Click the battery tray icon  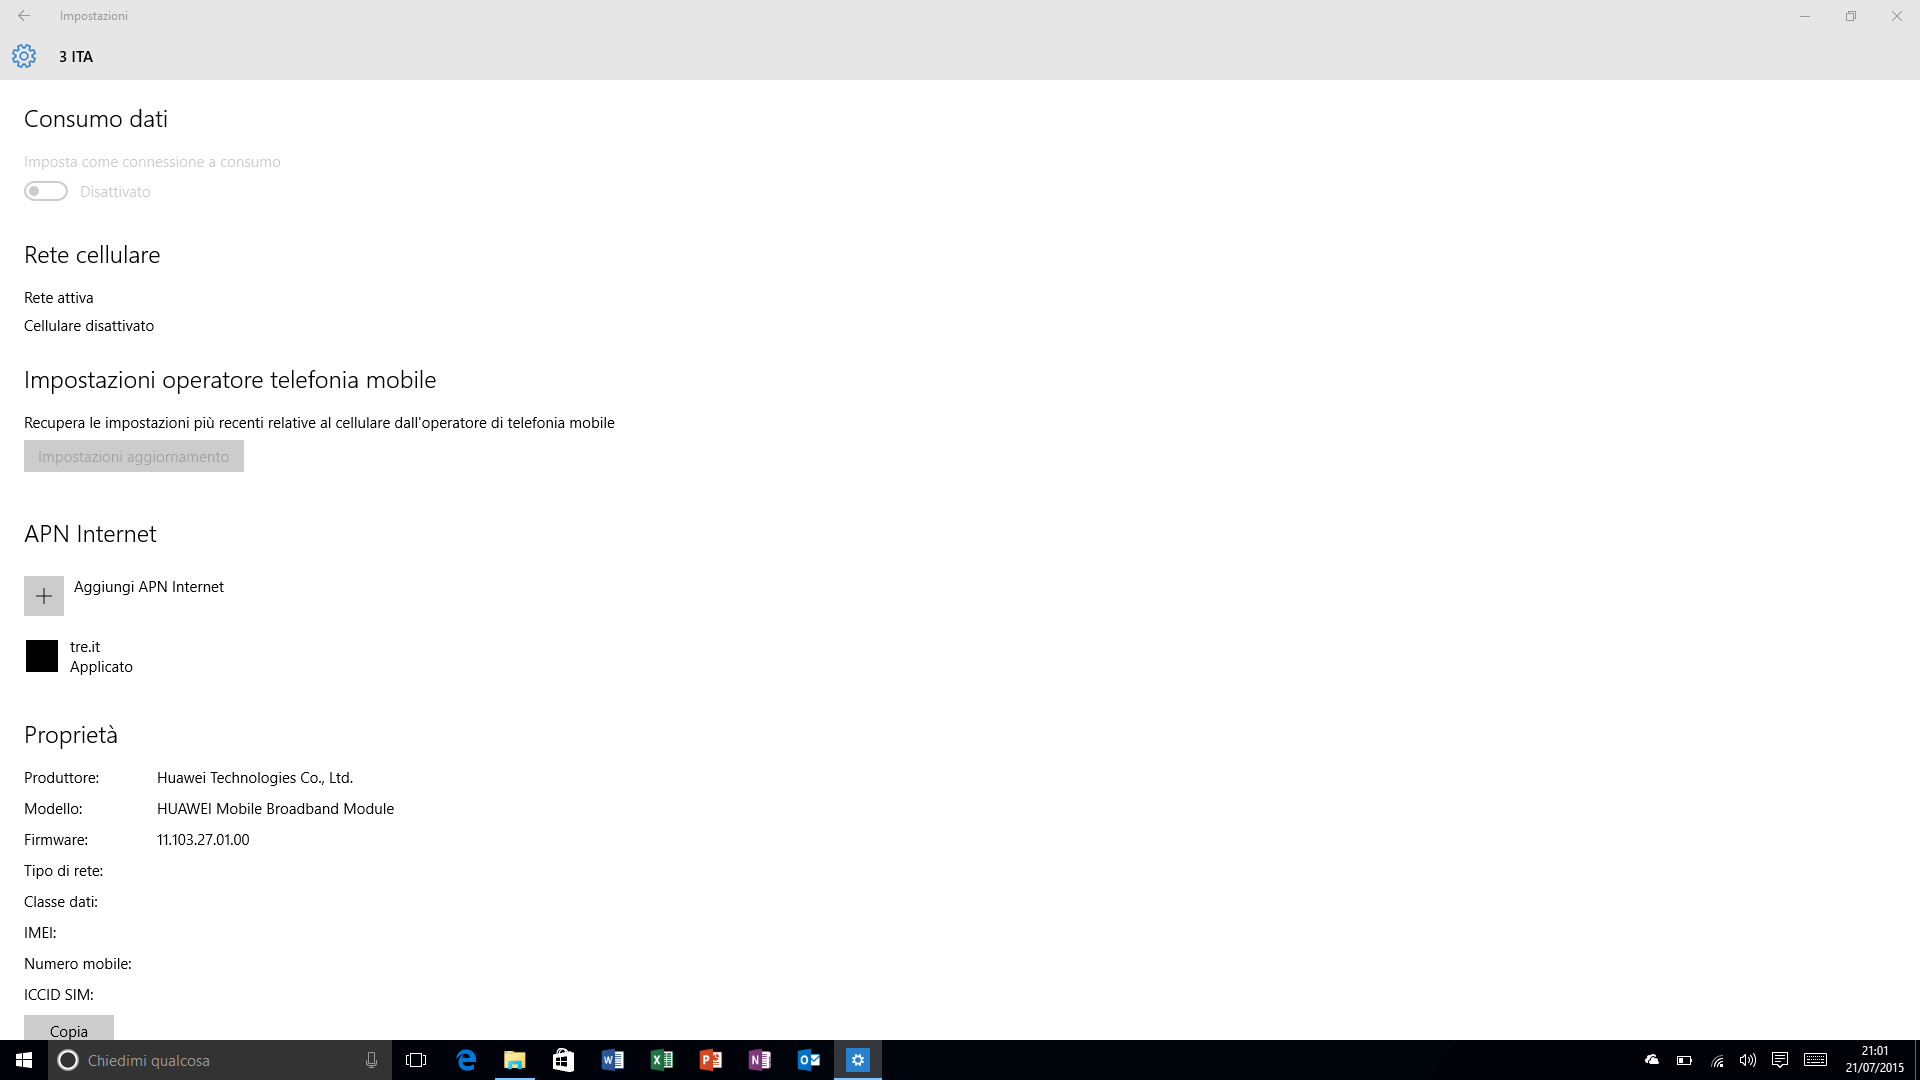pyautogui.click(x=1684, y=1060)
